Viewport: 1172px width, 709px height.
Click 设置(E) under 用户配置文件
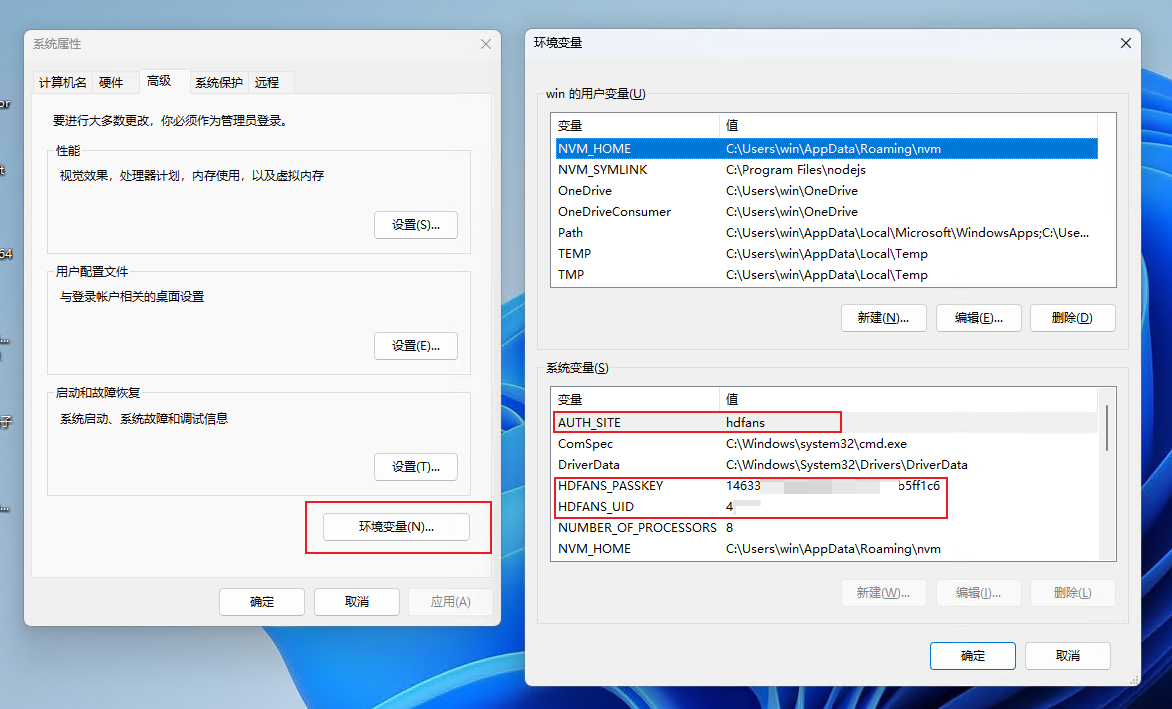[x=416, y=346]
